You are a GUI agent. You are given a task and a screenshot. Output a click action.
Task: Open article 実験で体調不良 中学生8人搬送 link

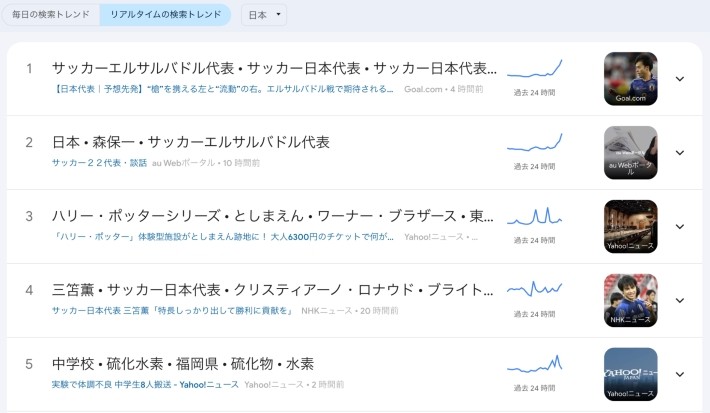coord(145,384)
